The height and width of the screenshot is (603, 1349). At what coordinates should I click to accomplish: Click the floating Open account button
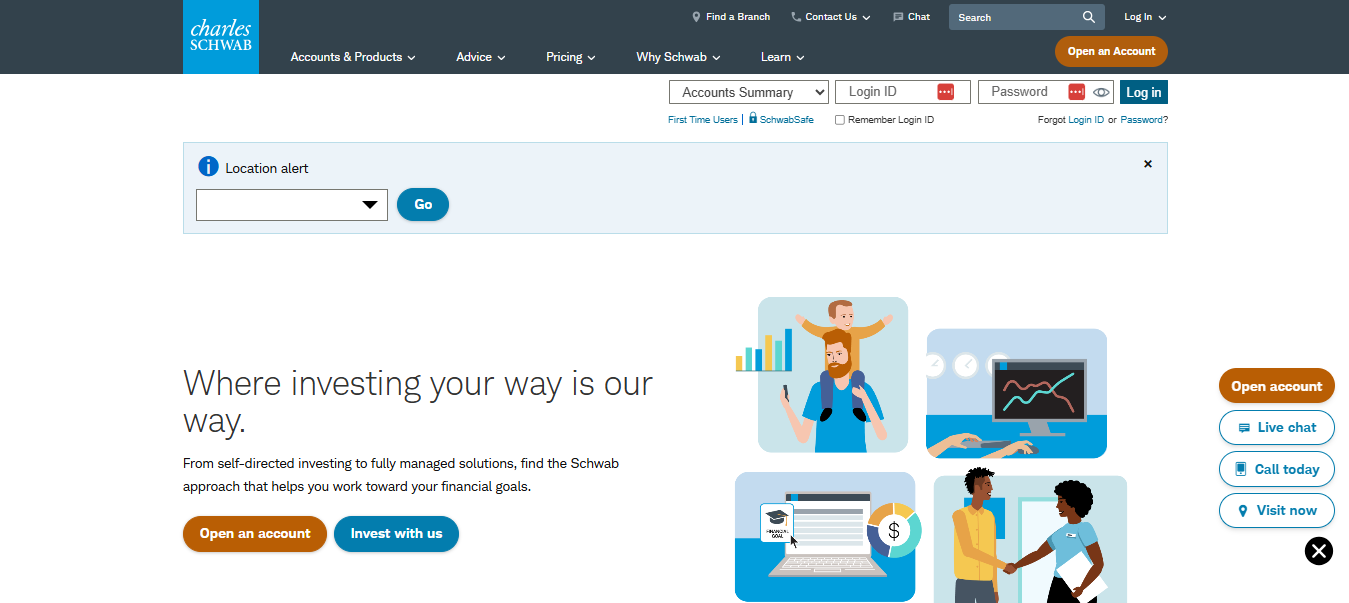[x=1277, y=386]
